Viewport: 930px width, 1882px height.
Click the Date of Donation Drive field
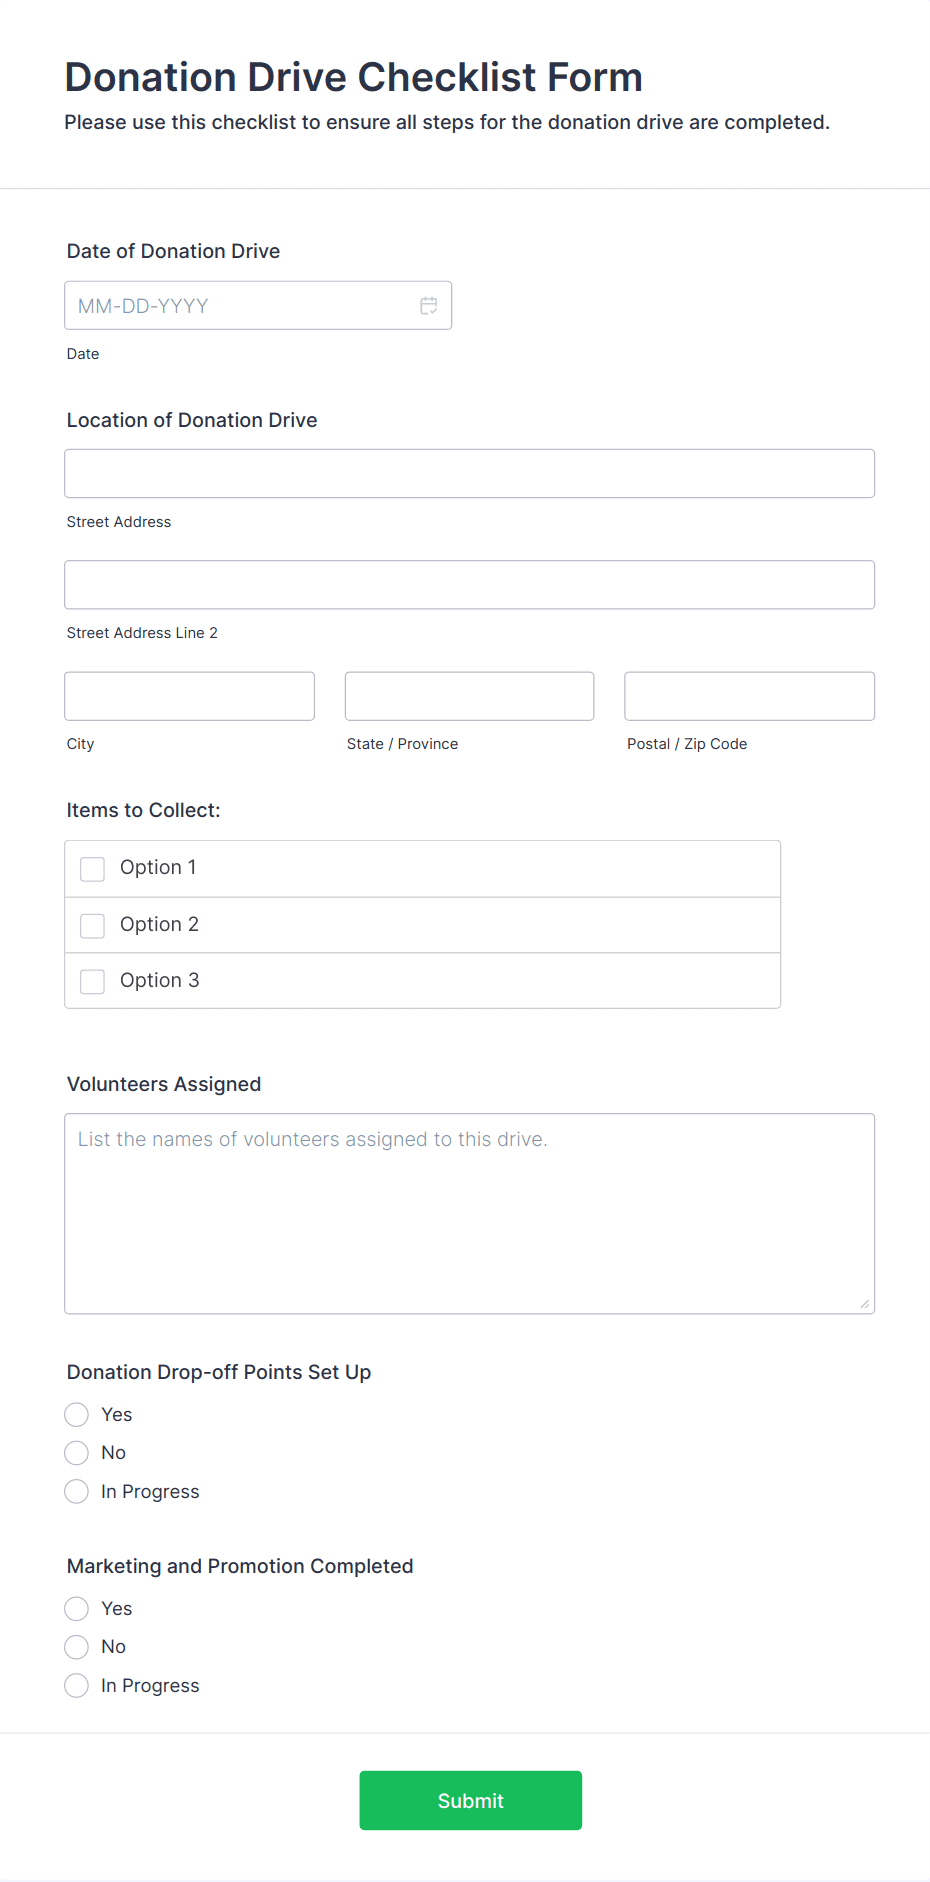[x=258, y=306]
